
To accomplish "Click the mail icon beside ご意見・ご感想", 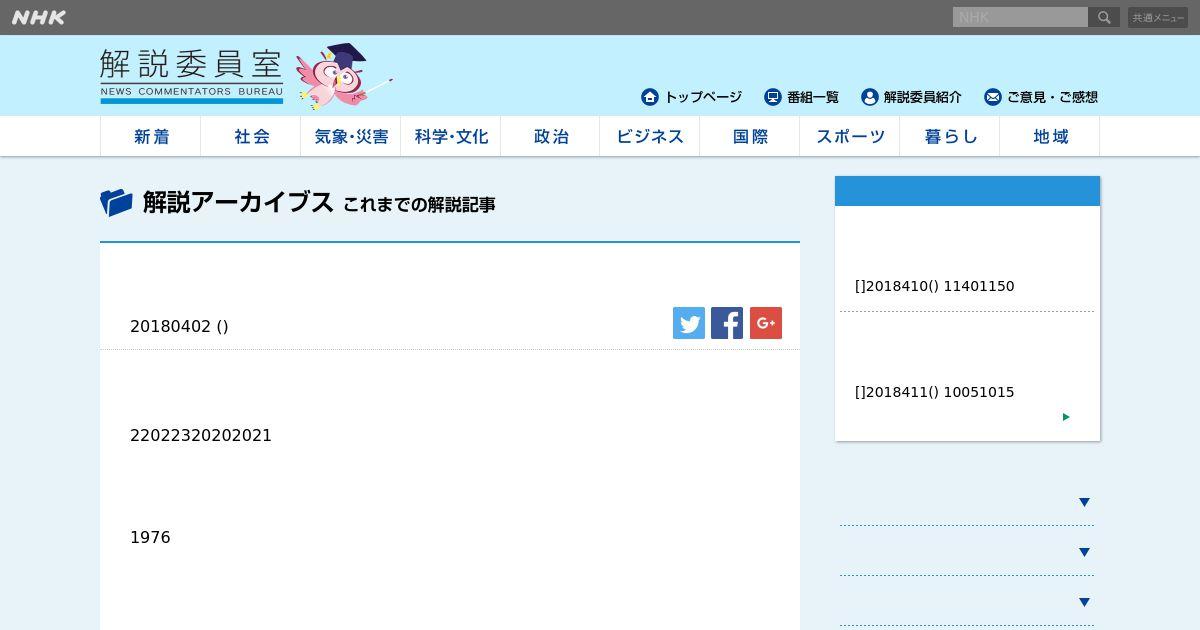I will [993, 97].
